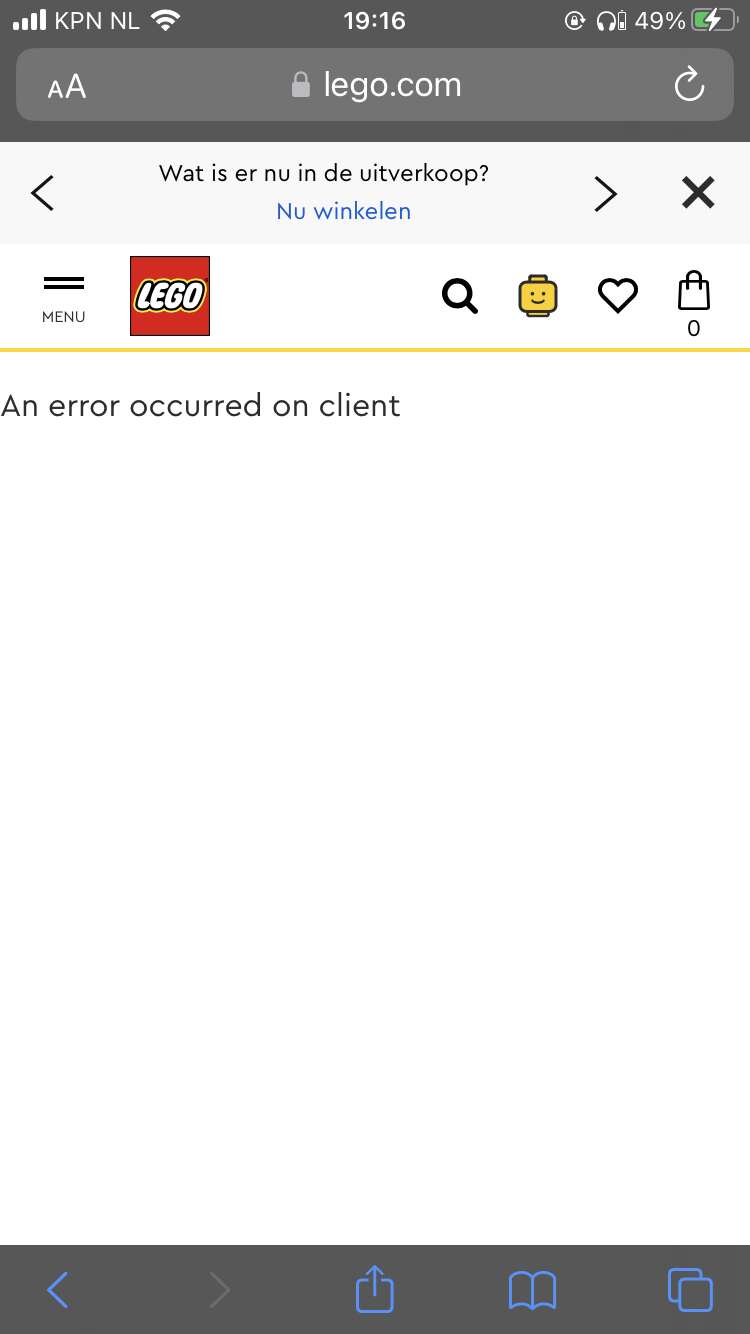The image size is (750, 1334).
Task: Click the red LEGO logo
Action: pos(170,296)
